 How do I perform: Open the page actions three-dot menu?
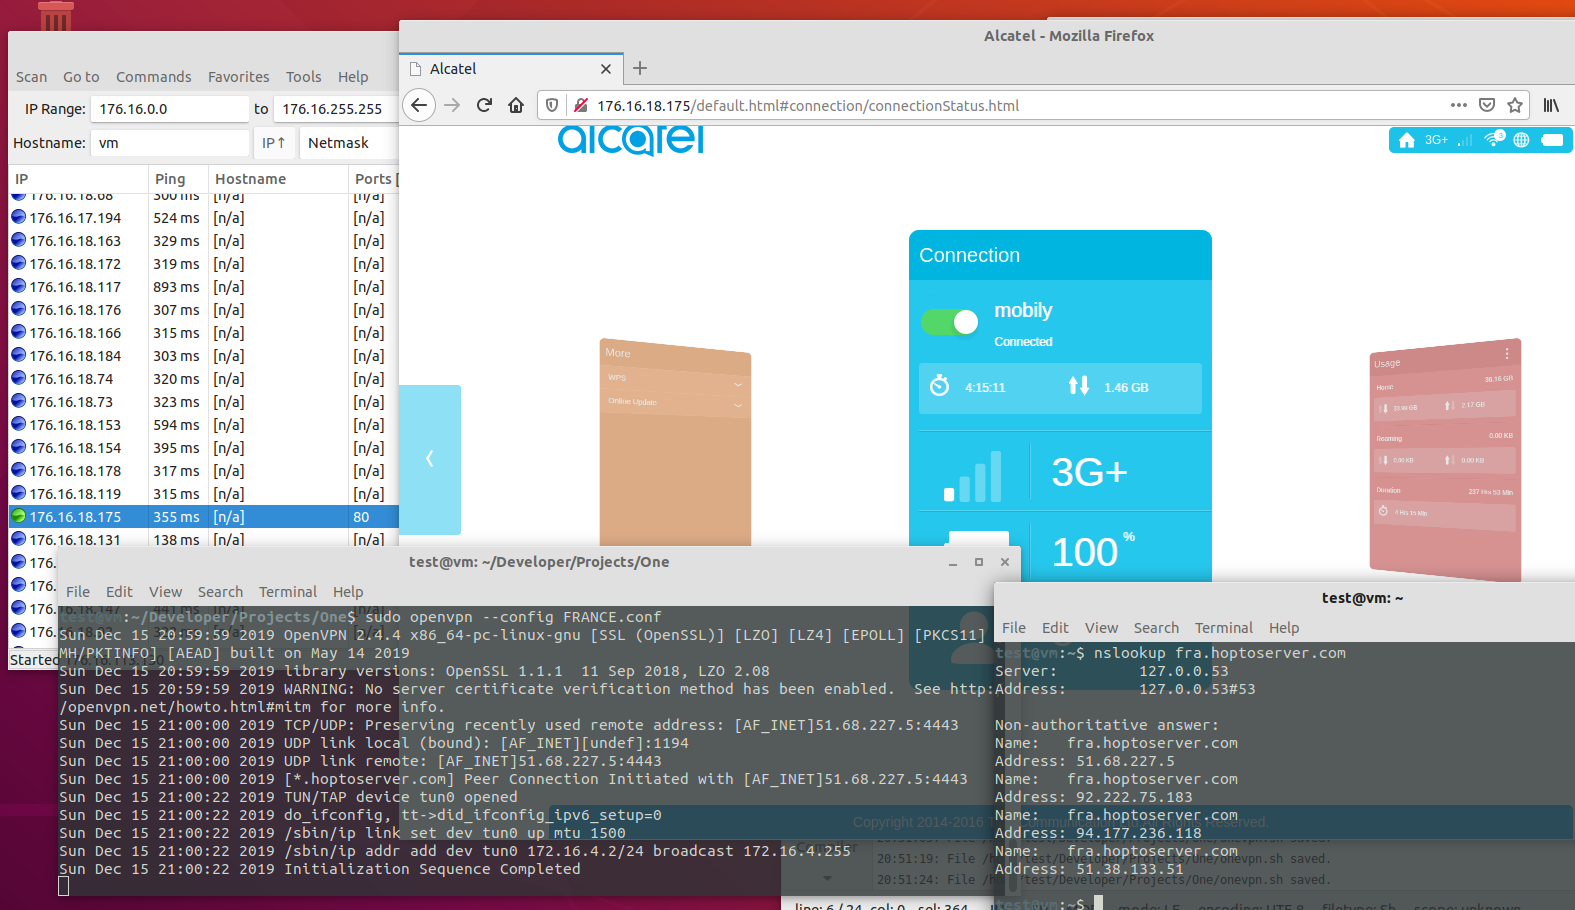[1459, 105]
